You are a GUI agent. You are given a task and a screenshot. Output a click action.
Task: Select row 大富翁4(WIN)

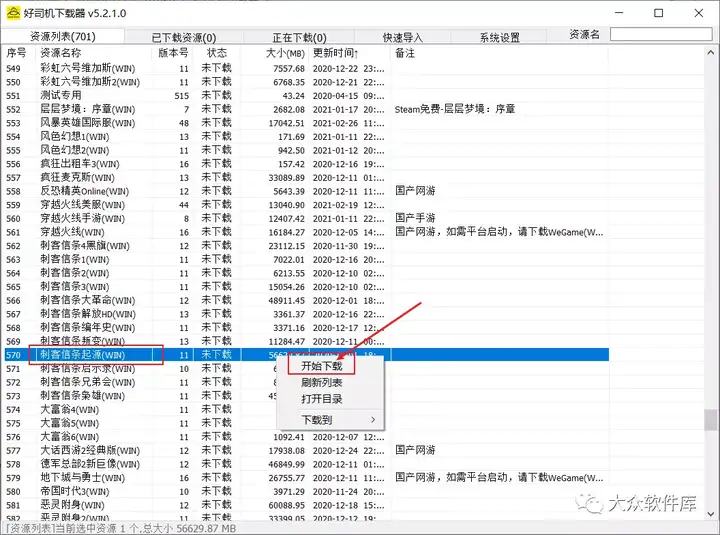pos(307,410)
